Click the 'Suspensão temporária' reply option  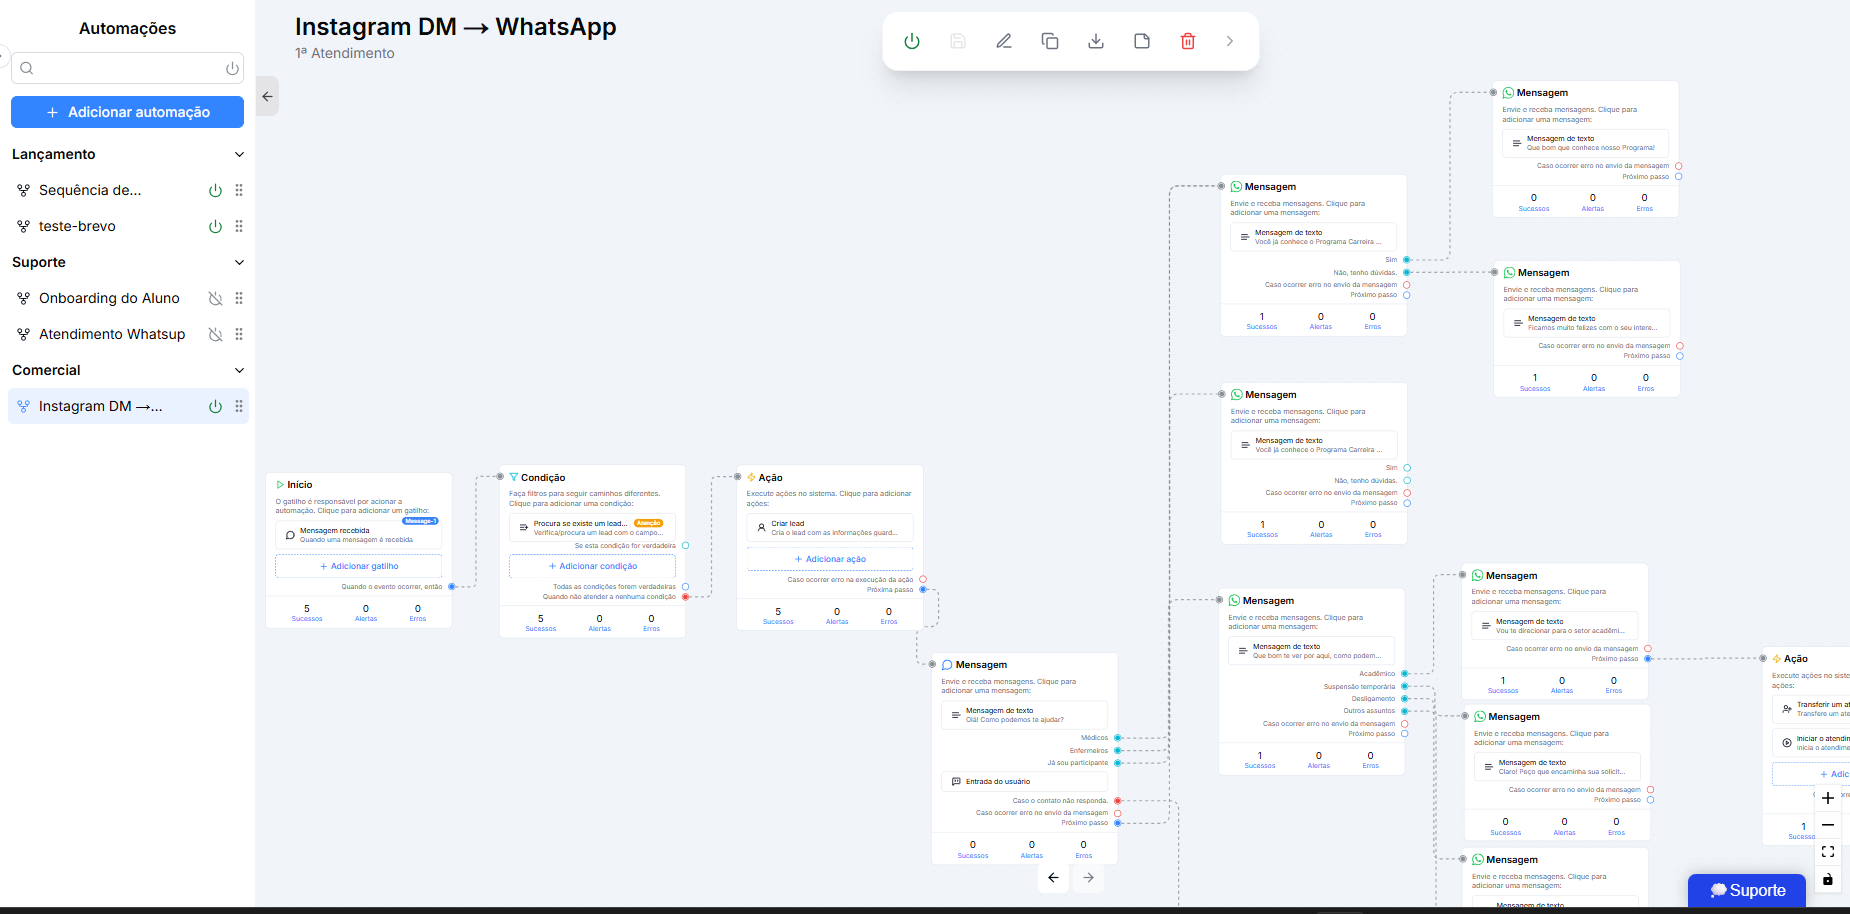pos(1359,686)
